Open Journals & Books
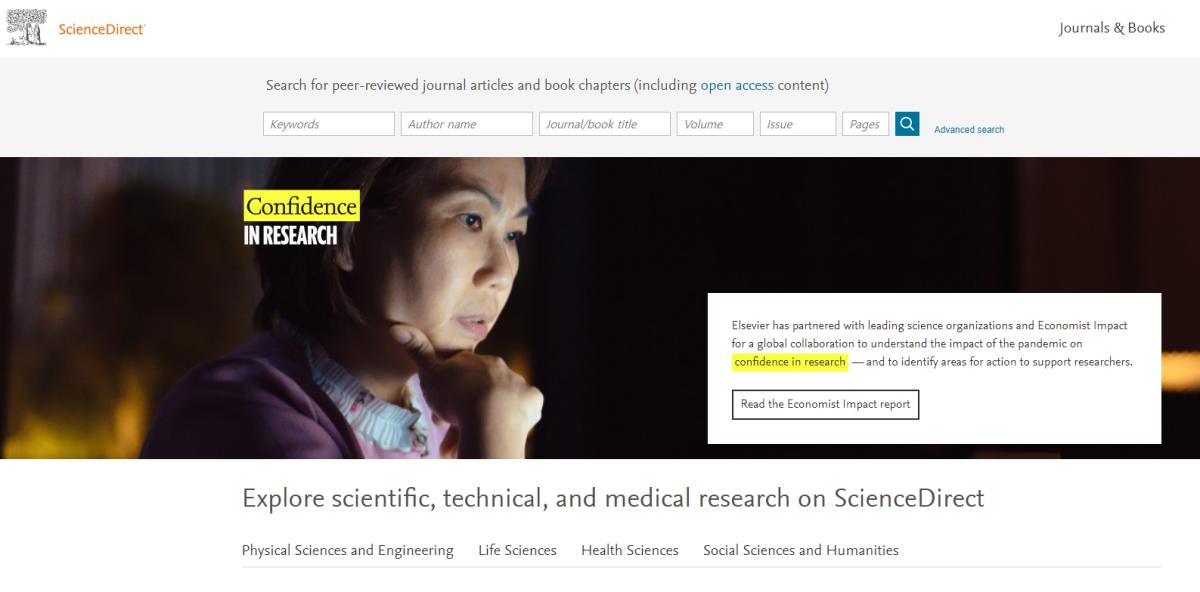This screenshot has width=1200, height=592. coord(1112,28)
